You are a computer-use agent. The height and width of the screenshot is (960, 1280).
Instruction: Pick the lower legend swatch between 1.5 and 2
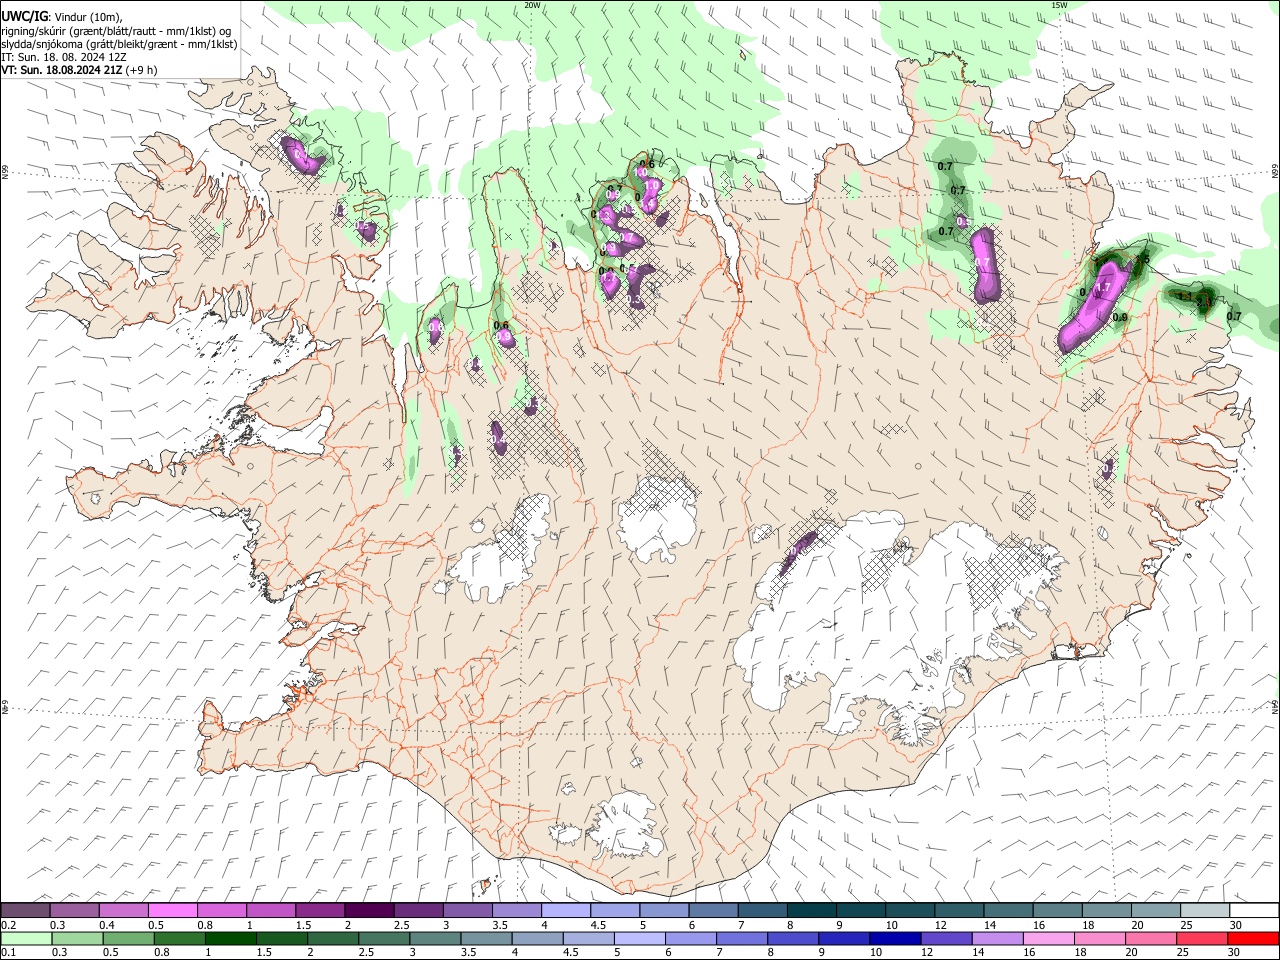[282, 939]
